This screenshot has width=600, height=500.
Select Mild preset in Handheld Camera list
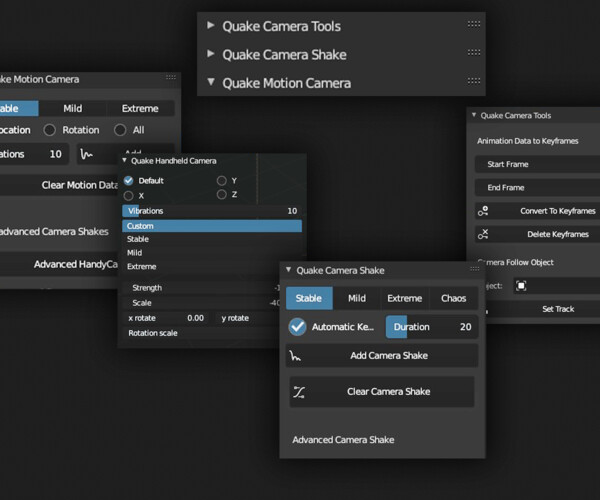[x=212, y=253]
